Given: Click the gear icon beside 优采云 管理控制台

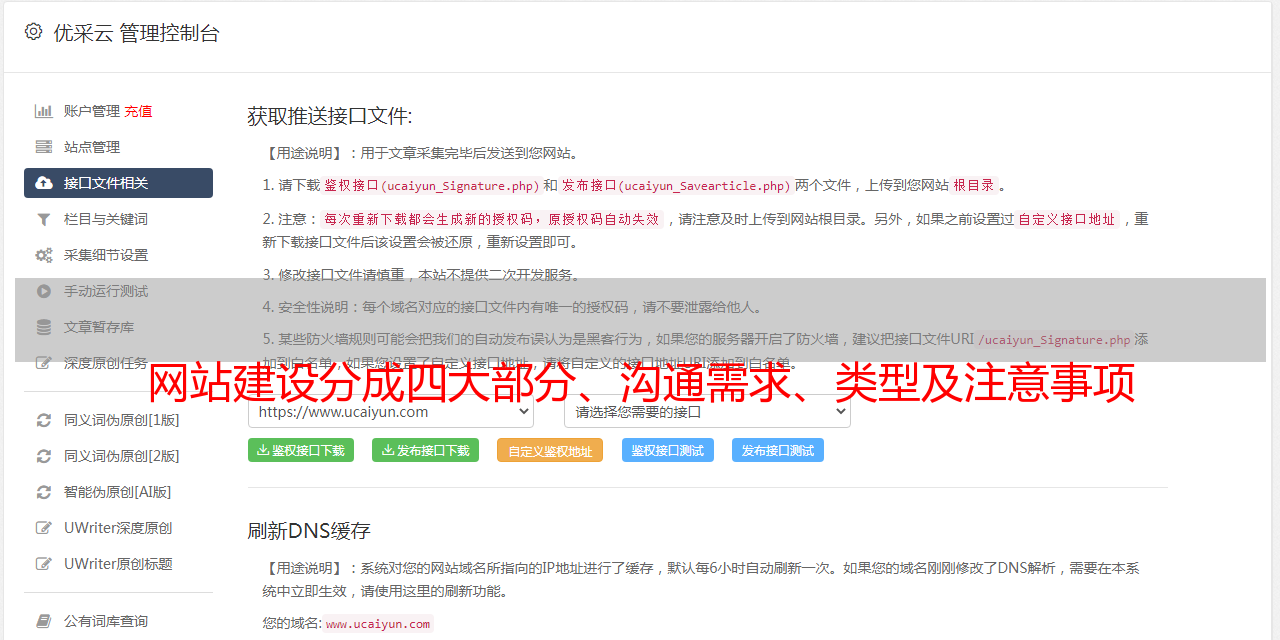Looking at the screenshot, I should [33, 32].
